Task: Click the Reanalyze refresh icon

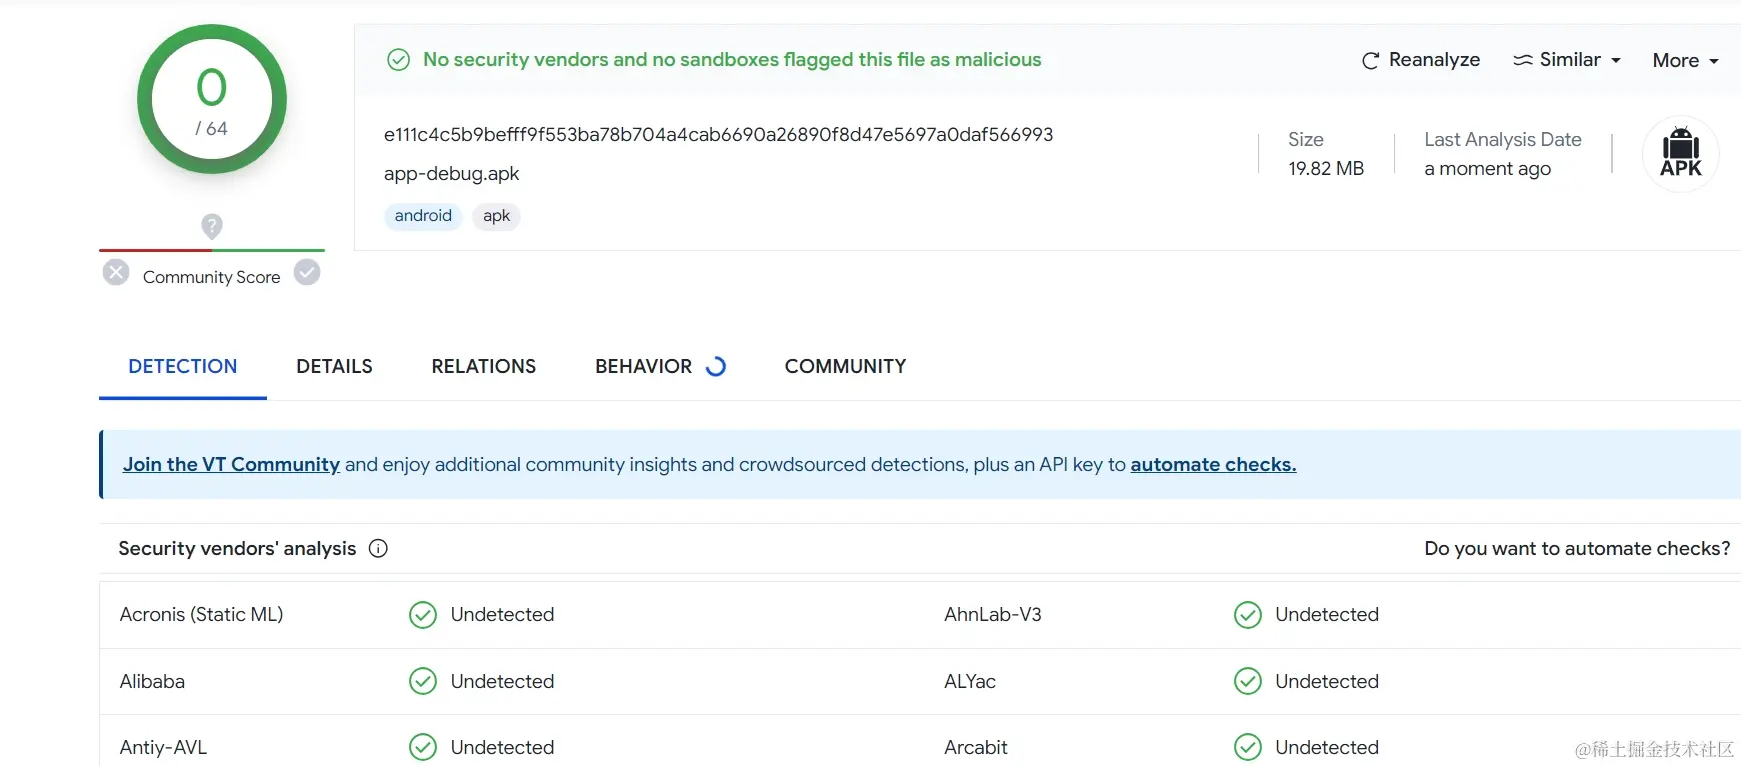Action: [x=1370, y=61]
